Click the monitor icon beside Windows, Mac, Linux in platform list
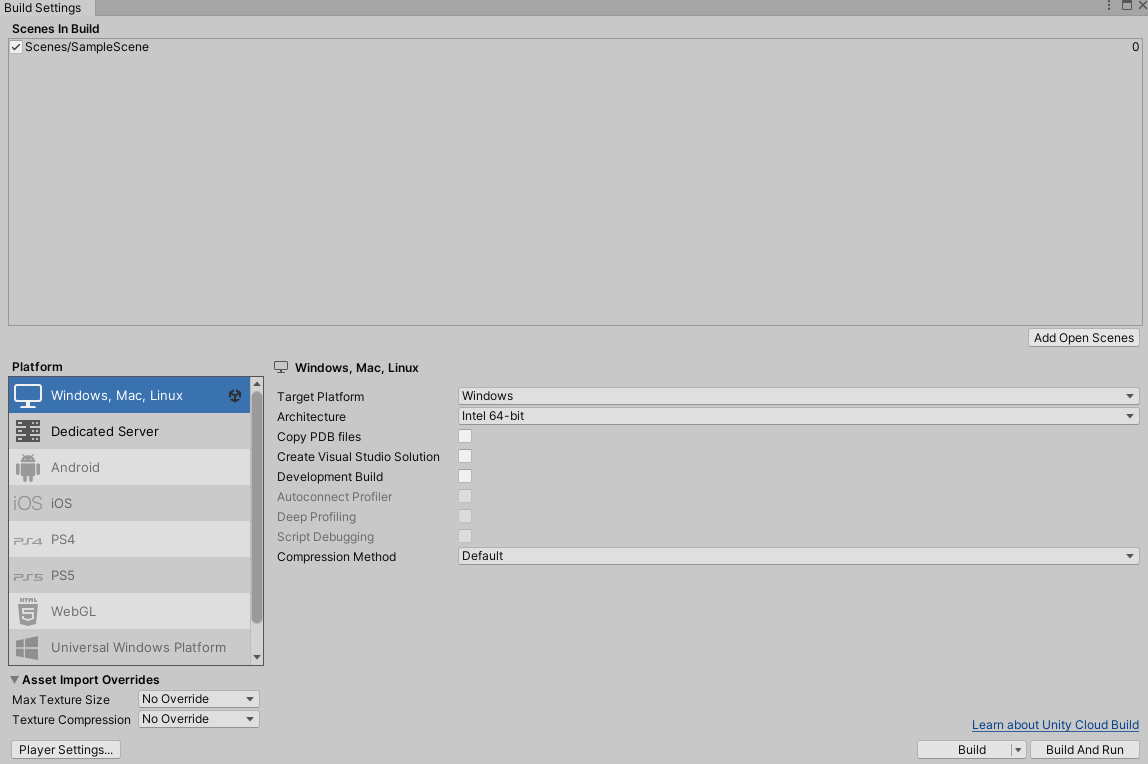Image resolution: width=1148 pixels, height=764 pixels. 28,395
